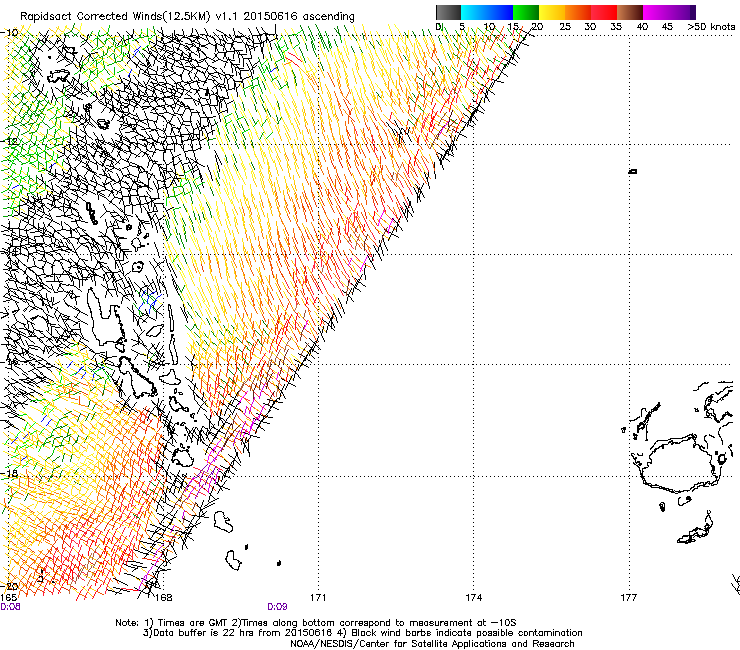The image size is (740, 650).
Task: Click the "177" longitude axis label
Action: (629, 598)
